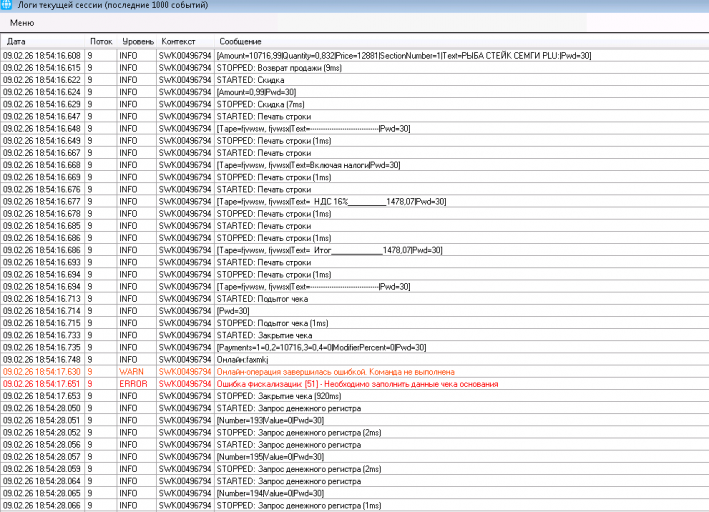Screen dimensions: 709x512
Task: Click the WARN level cell
Action: (x=131, y=372)
